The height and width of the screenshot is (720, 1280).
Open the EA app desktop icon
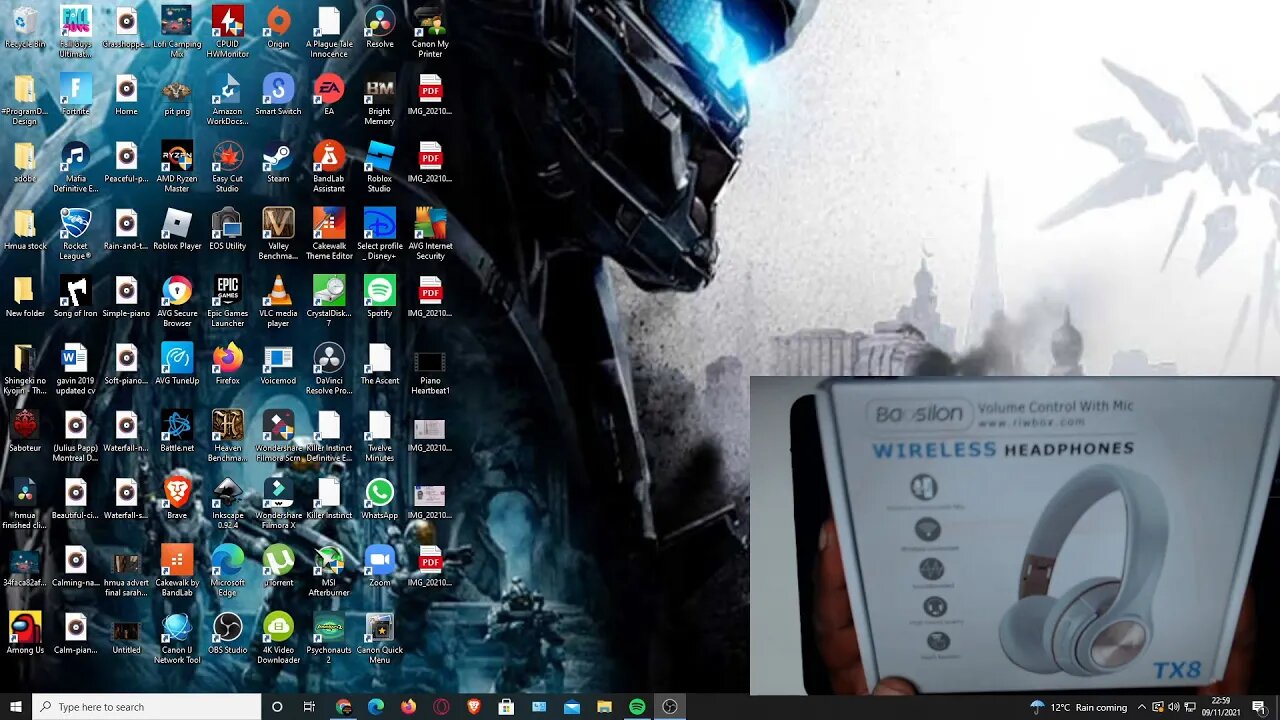(x=329, y=95)
